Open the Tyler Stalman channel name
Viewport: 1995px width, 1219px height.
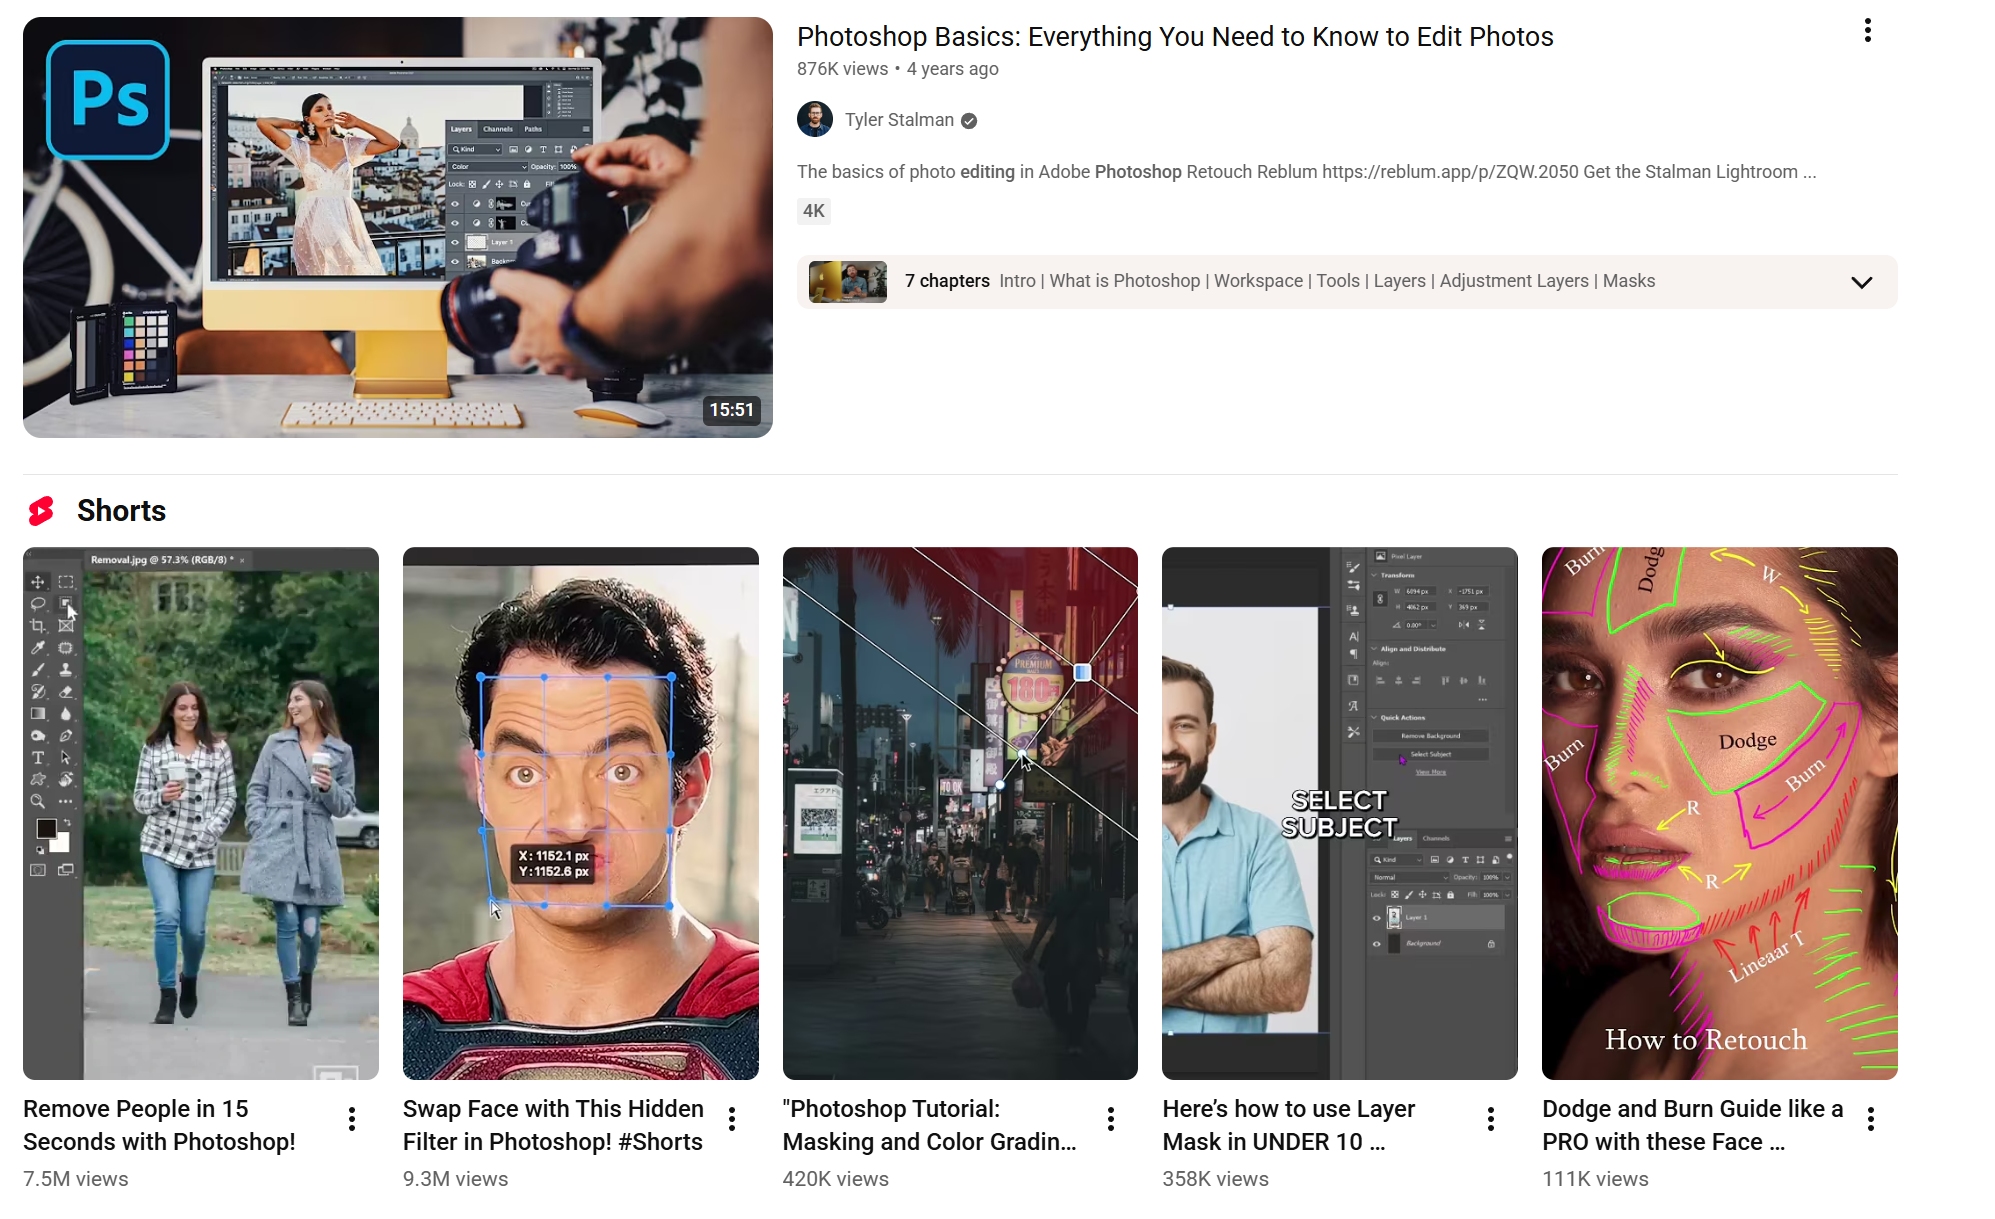899,120
